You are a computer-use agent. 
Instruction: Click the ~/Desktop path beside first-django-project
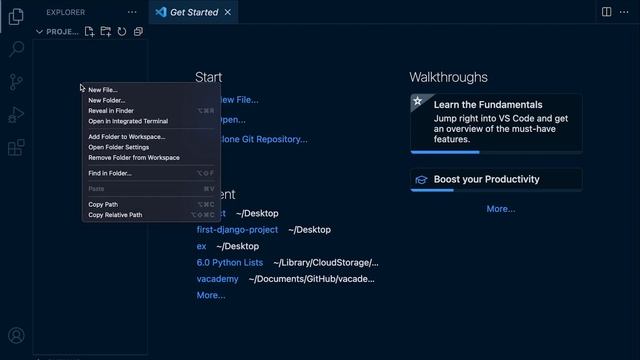309,230
